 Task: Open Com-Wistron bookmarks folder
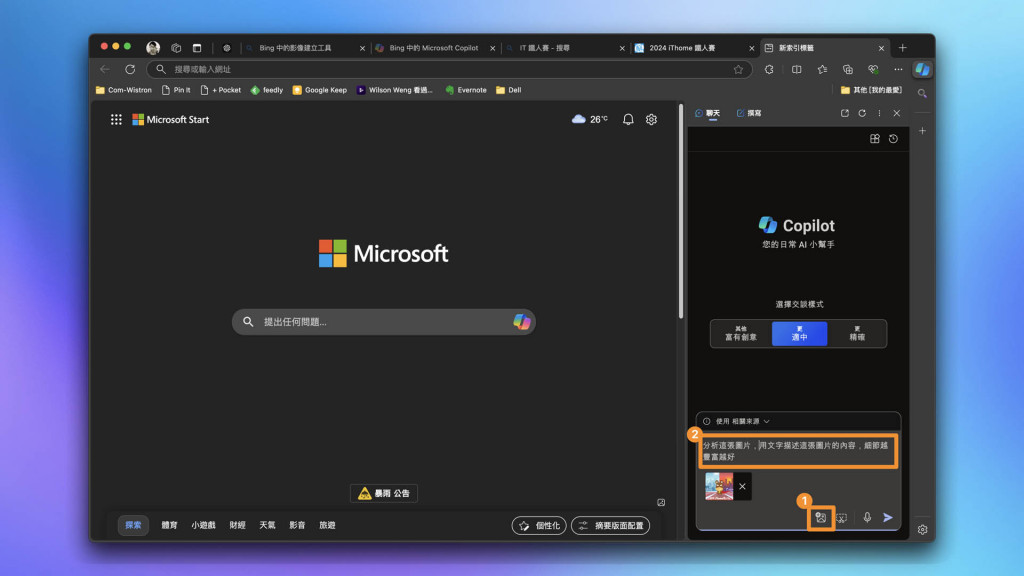pyautogui.click(x=123, y=90)
